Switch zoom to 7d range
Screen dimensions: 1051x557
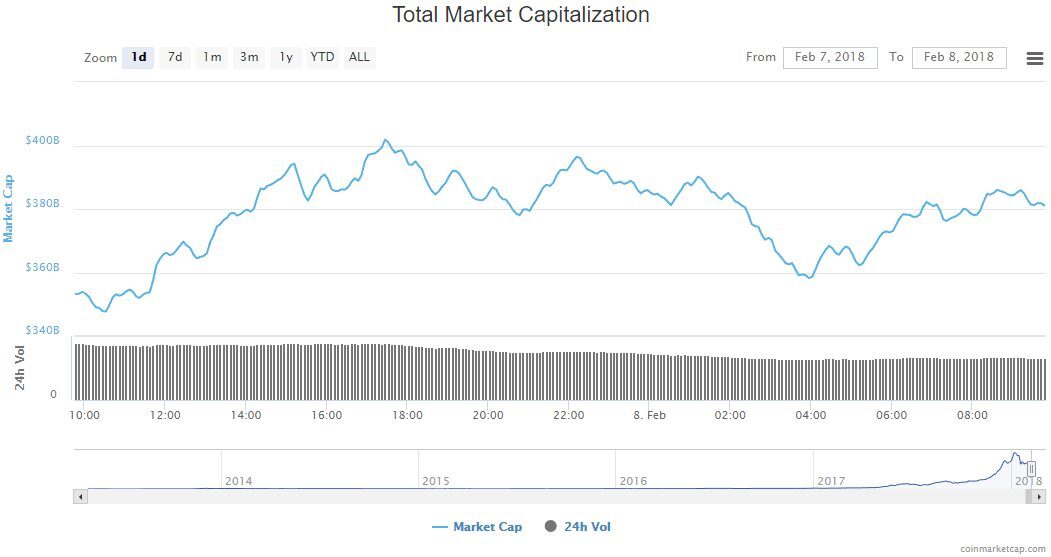(x=175, y=58)
